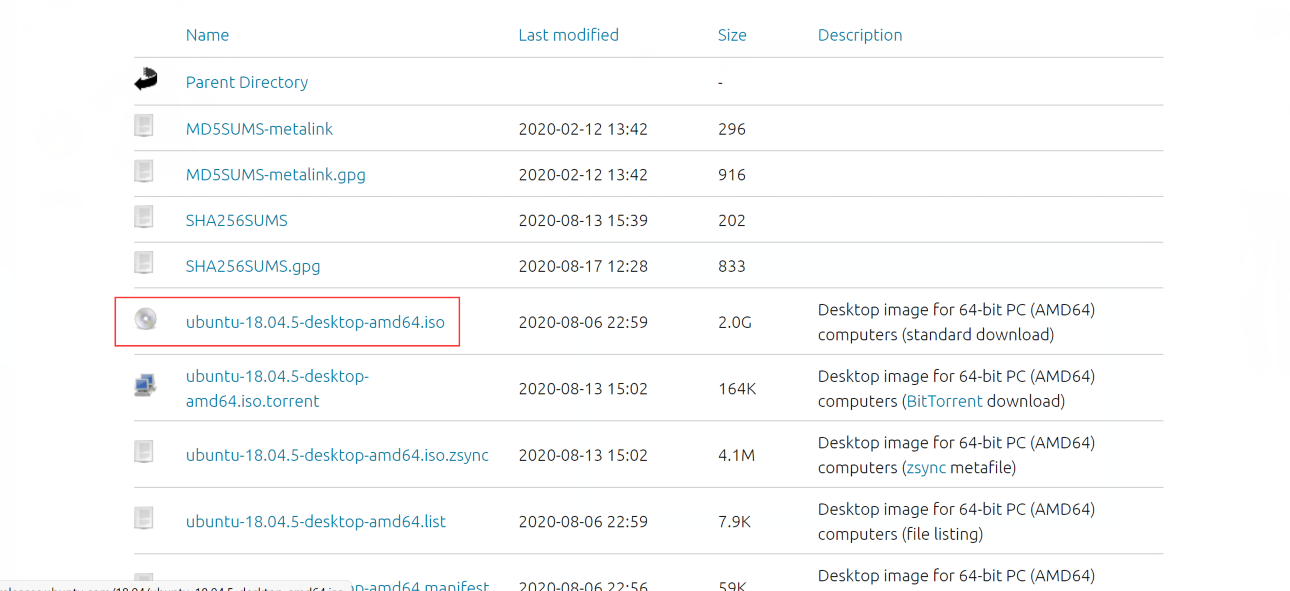Open the SHA256SUMS file link
This screenshot has height=591, width=1290.
[237, 220]
